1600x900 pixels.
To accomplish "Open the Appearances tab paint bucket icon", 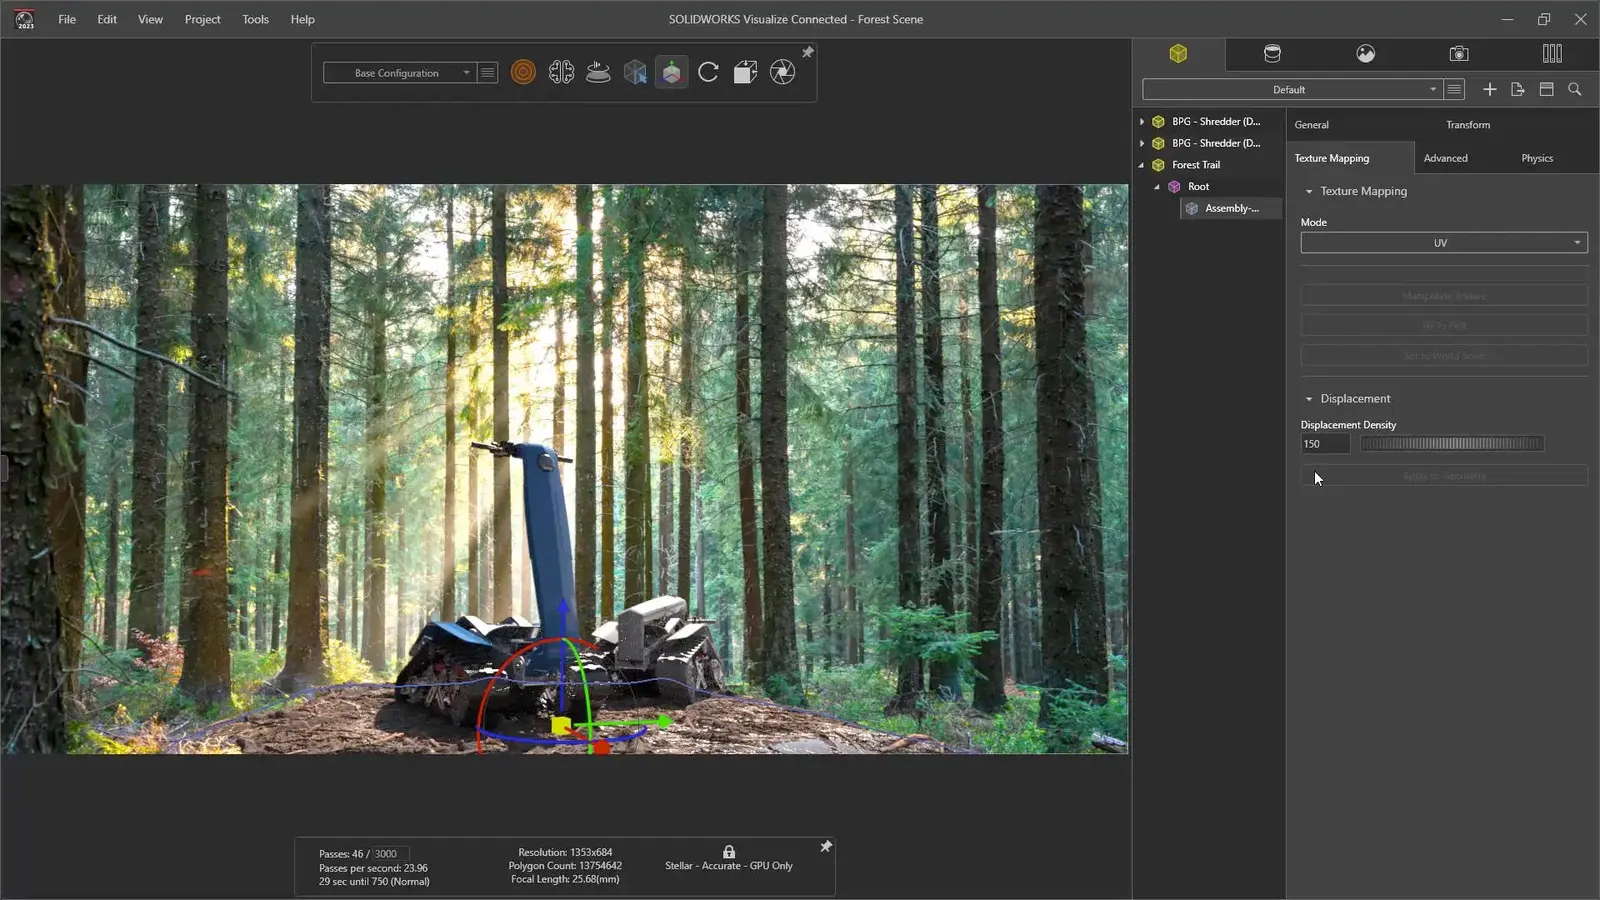I will point(1272,54).
